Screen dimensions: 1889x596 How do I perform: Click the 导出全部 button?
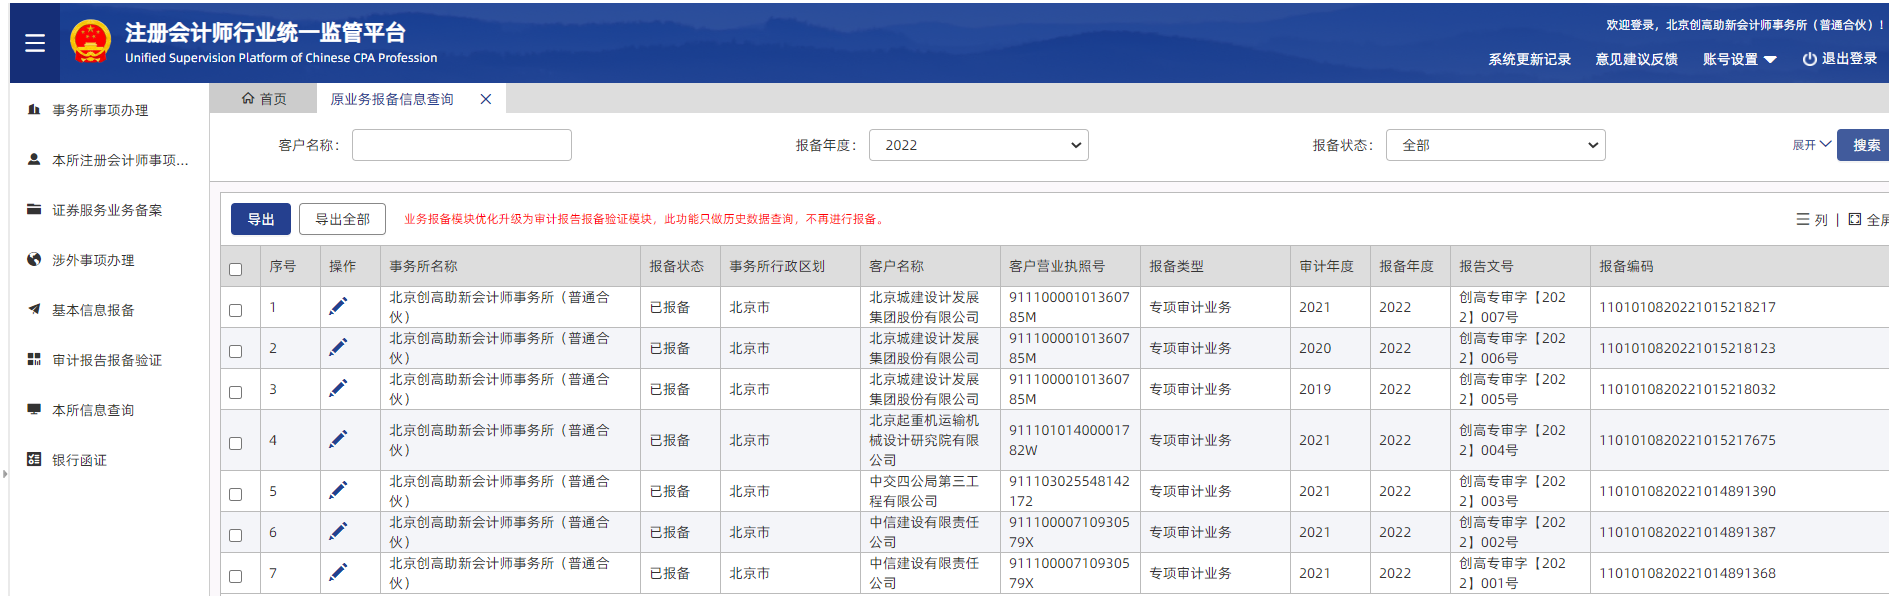(342, 219)
